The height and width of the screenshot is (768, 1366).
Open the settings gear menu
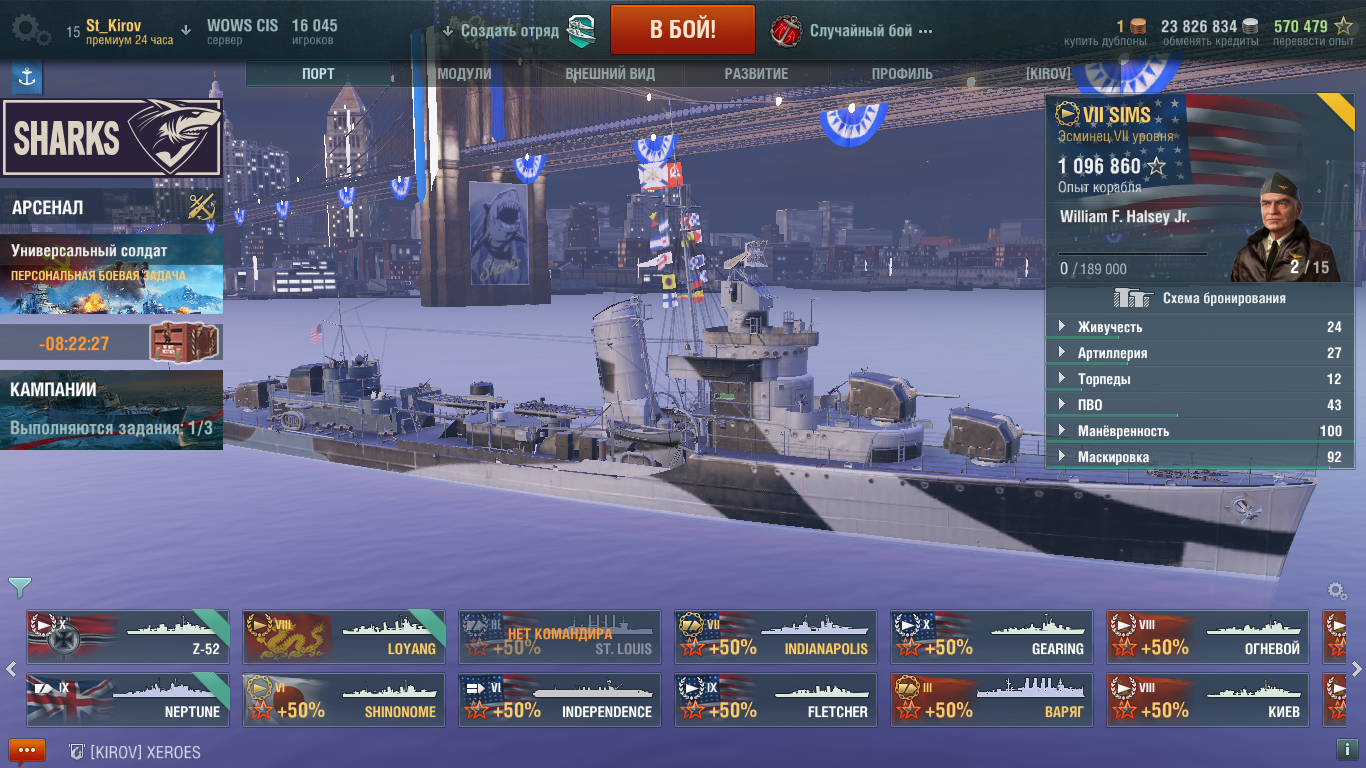[x=31, y=29]
